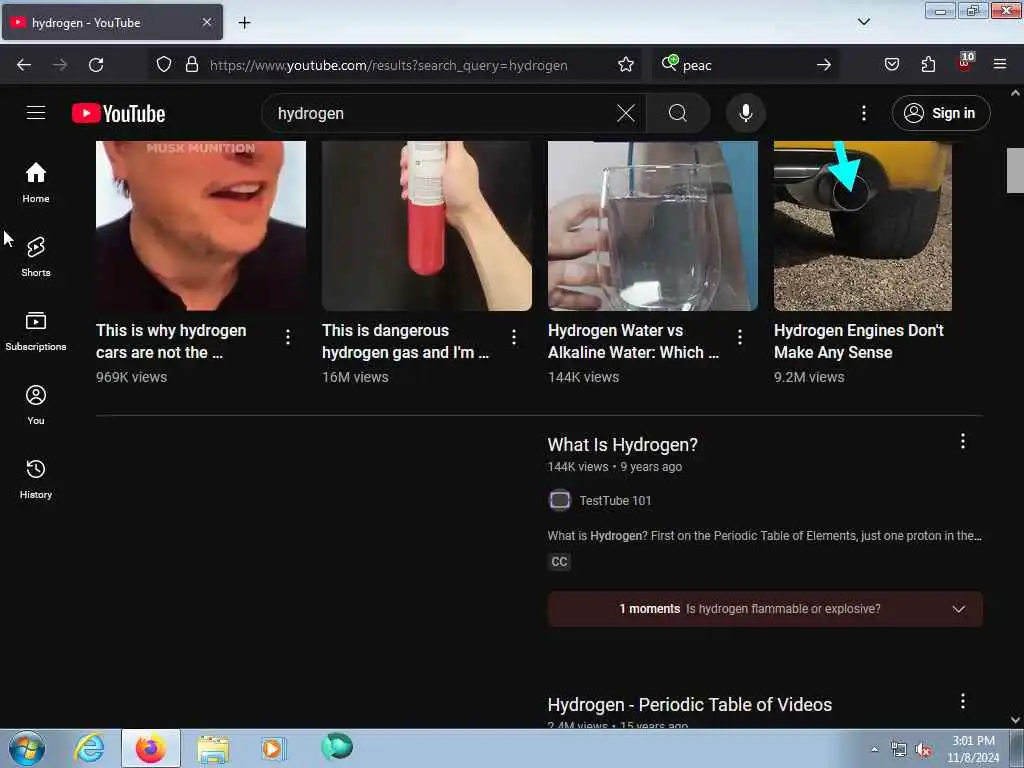This screenshot has width=1024, height=768.
Task: Click the browser search box containing peac
Action: tap(744, 65)
